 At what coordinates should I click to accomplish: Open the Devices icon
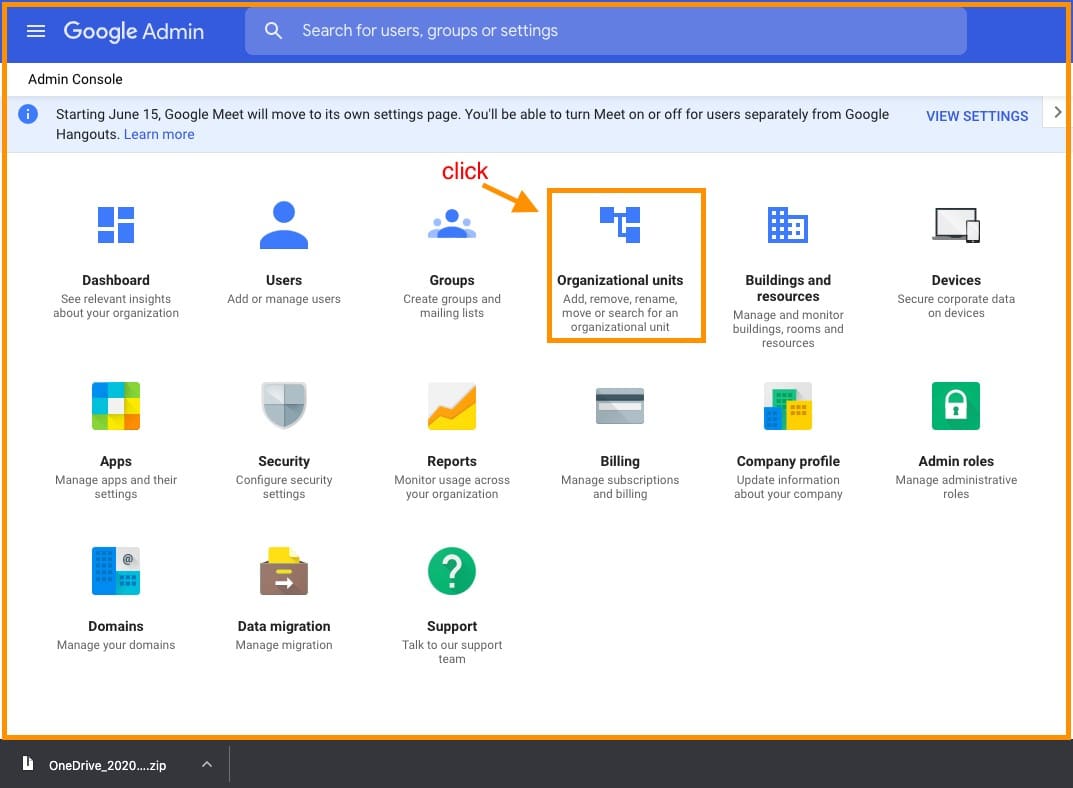956,225
